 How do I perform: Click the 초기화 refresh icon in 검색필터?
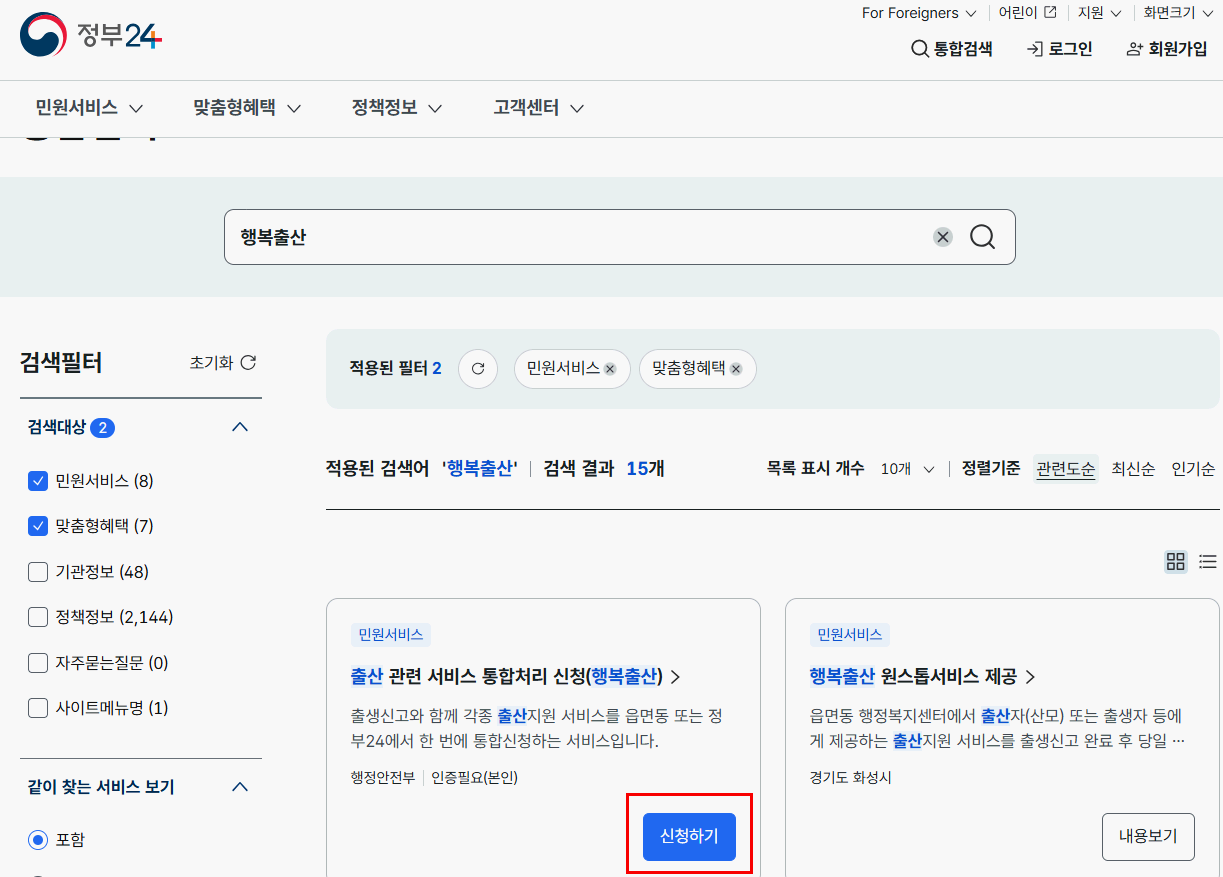[250, 363]
